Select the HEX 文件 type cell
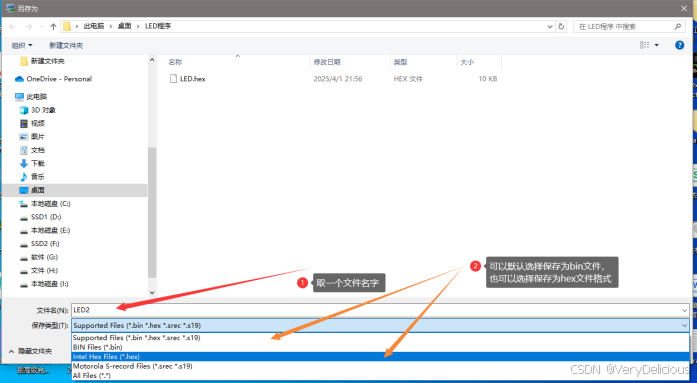Screen dimensions: 697x383 click(408, 79)
